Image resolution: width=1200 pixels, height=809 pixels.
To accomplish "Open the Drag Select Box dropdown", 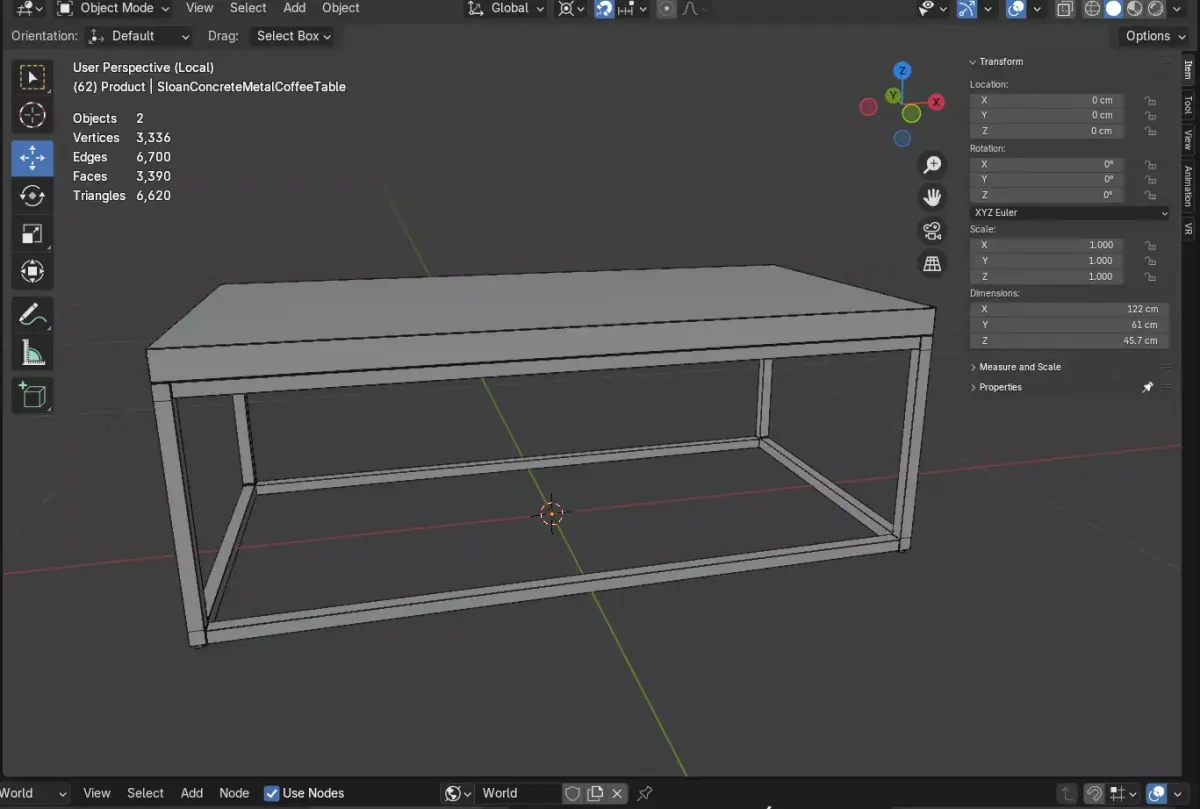I will tap(293, 36).
